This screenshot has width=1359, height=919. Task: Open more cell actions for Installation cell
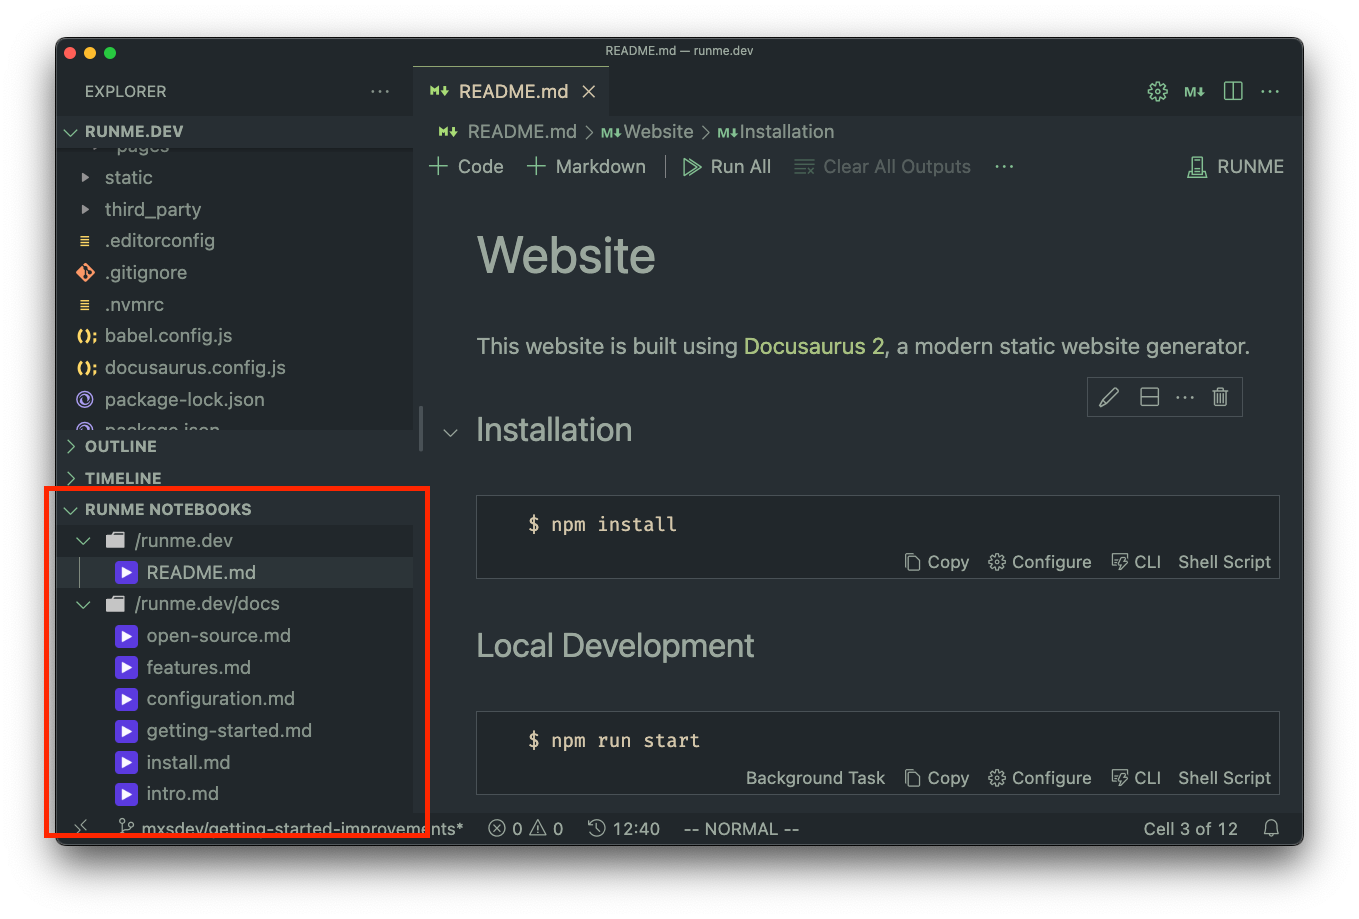click(1185, 397)
